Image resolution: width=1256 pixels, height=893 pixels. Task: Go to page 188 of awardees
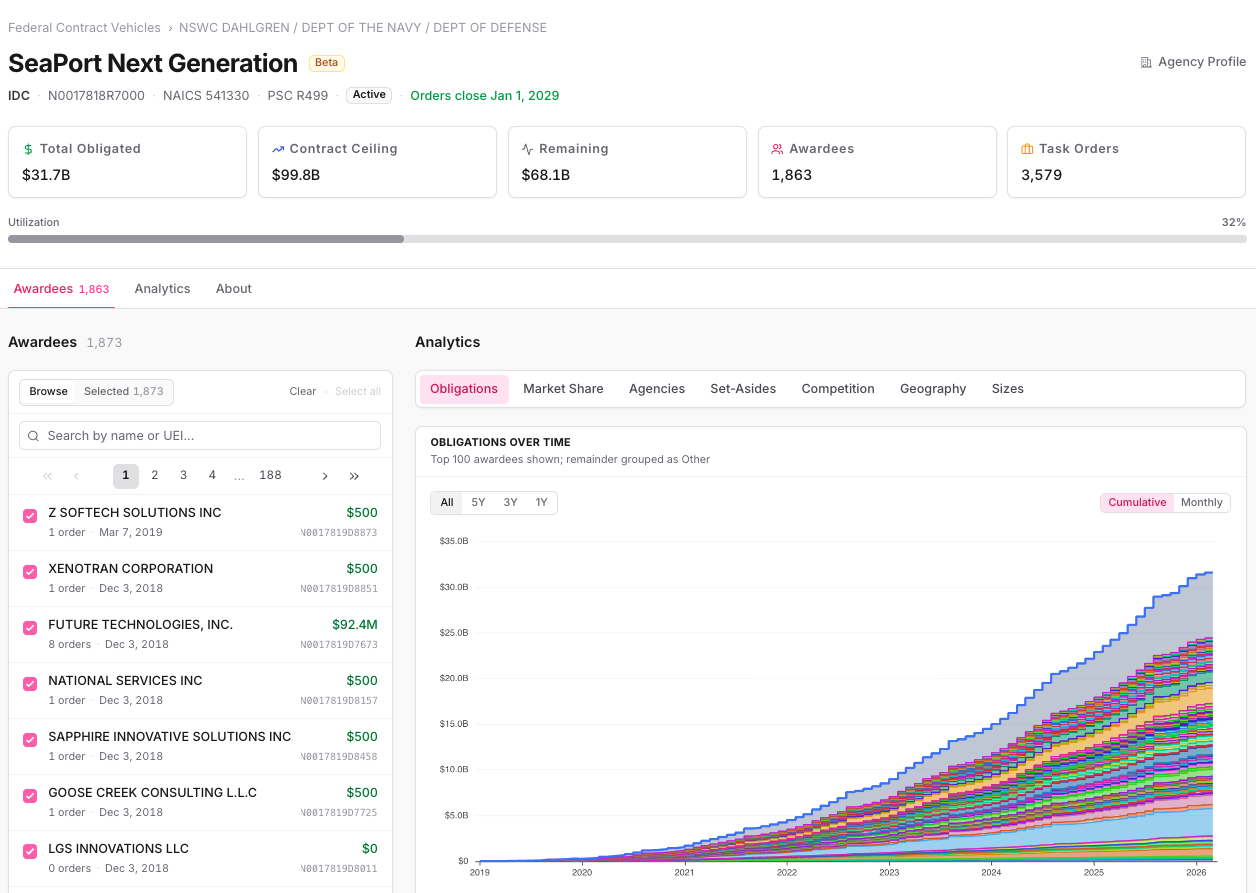(270, 476)
